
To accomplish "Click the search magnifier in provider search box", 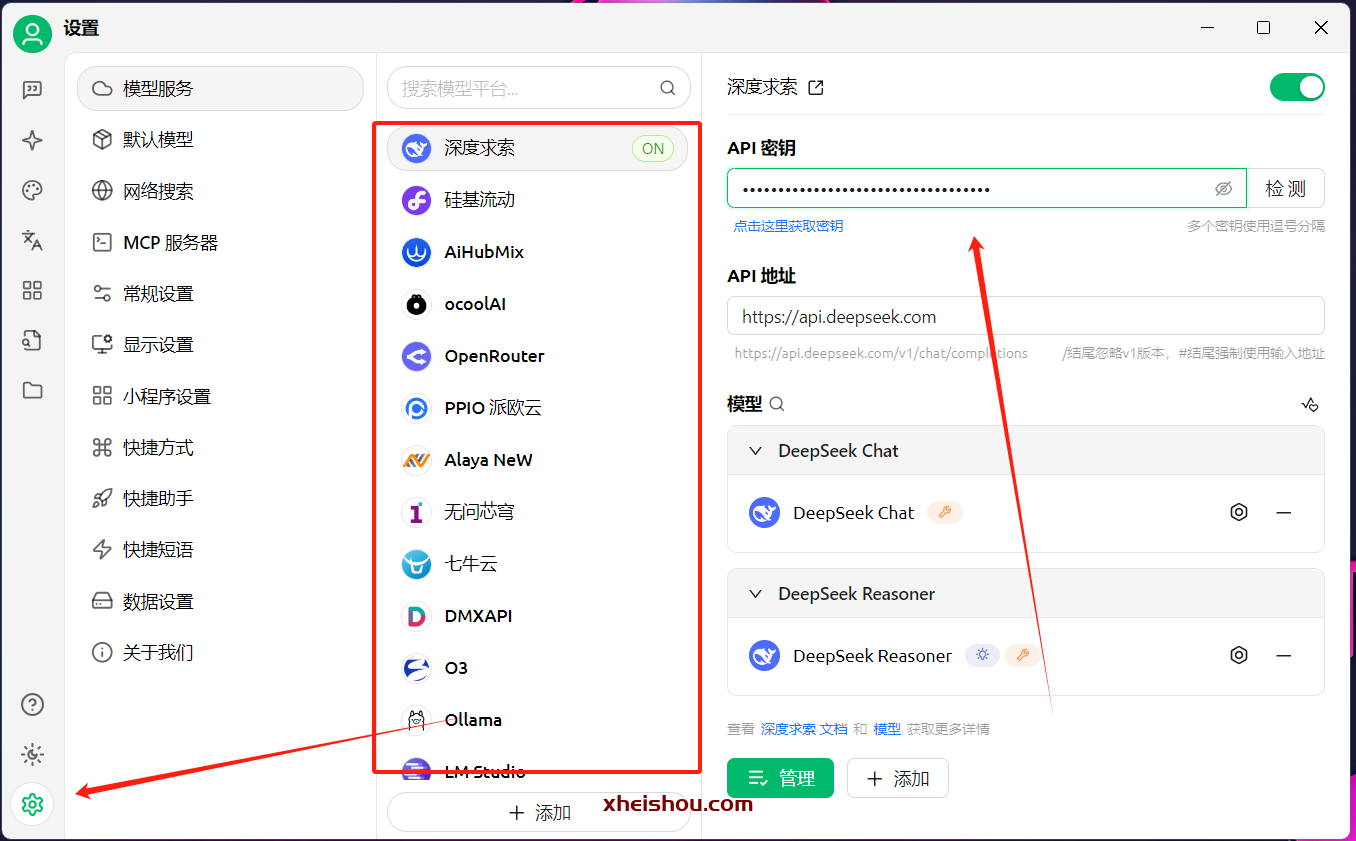I will [x=668, y=88].
